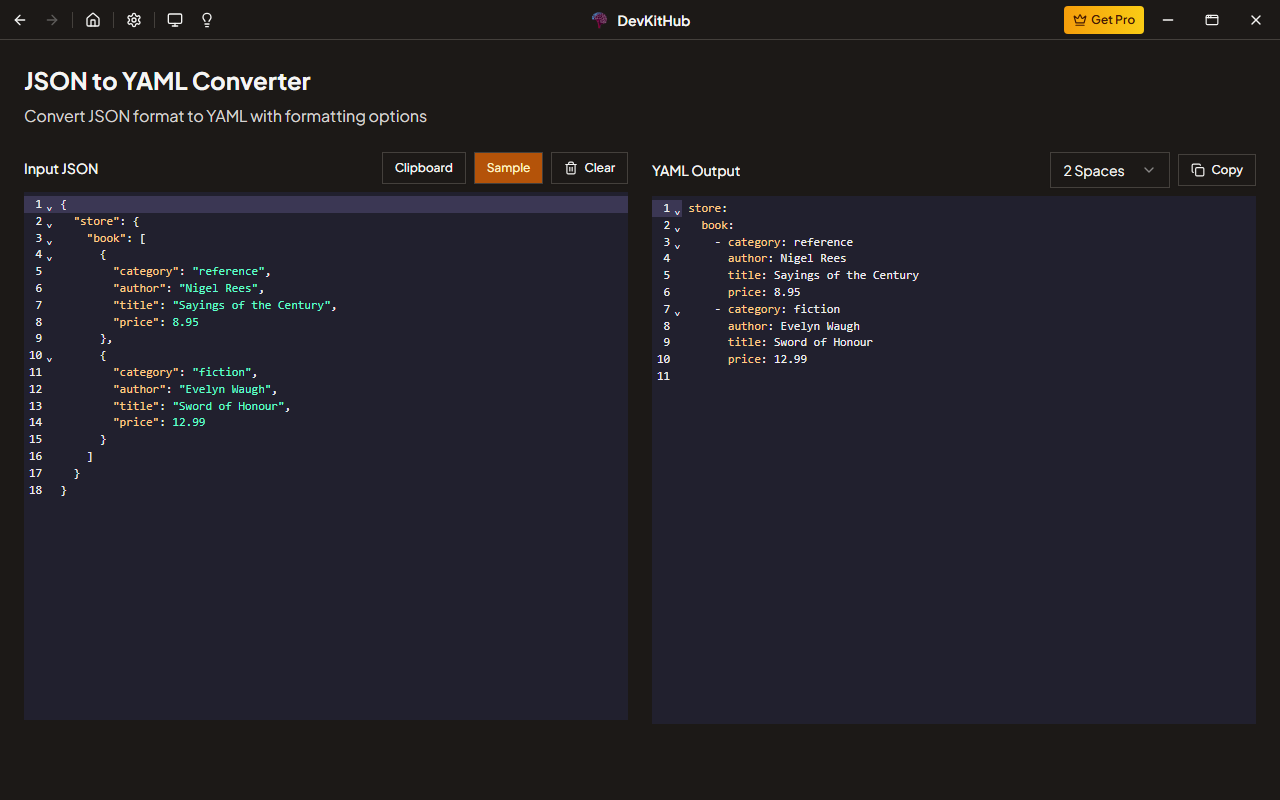Click "fiction" value in JSON input
This screenshot has width=1280, height=800.
click(222, 372)
